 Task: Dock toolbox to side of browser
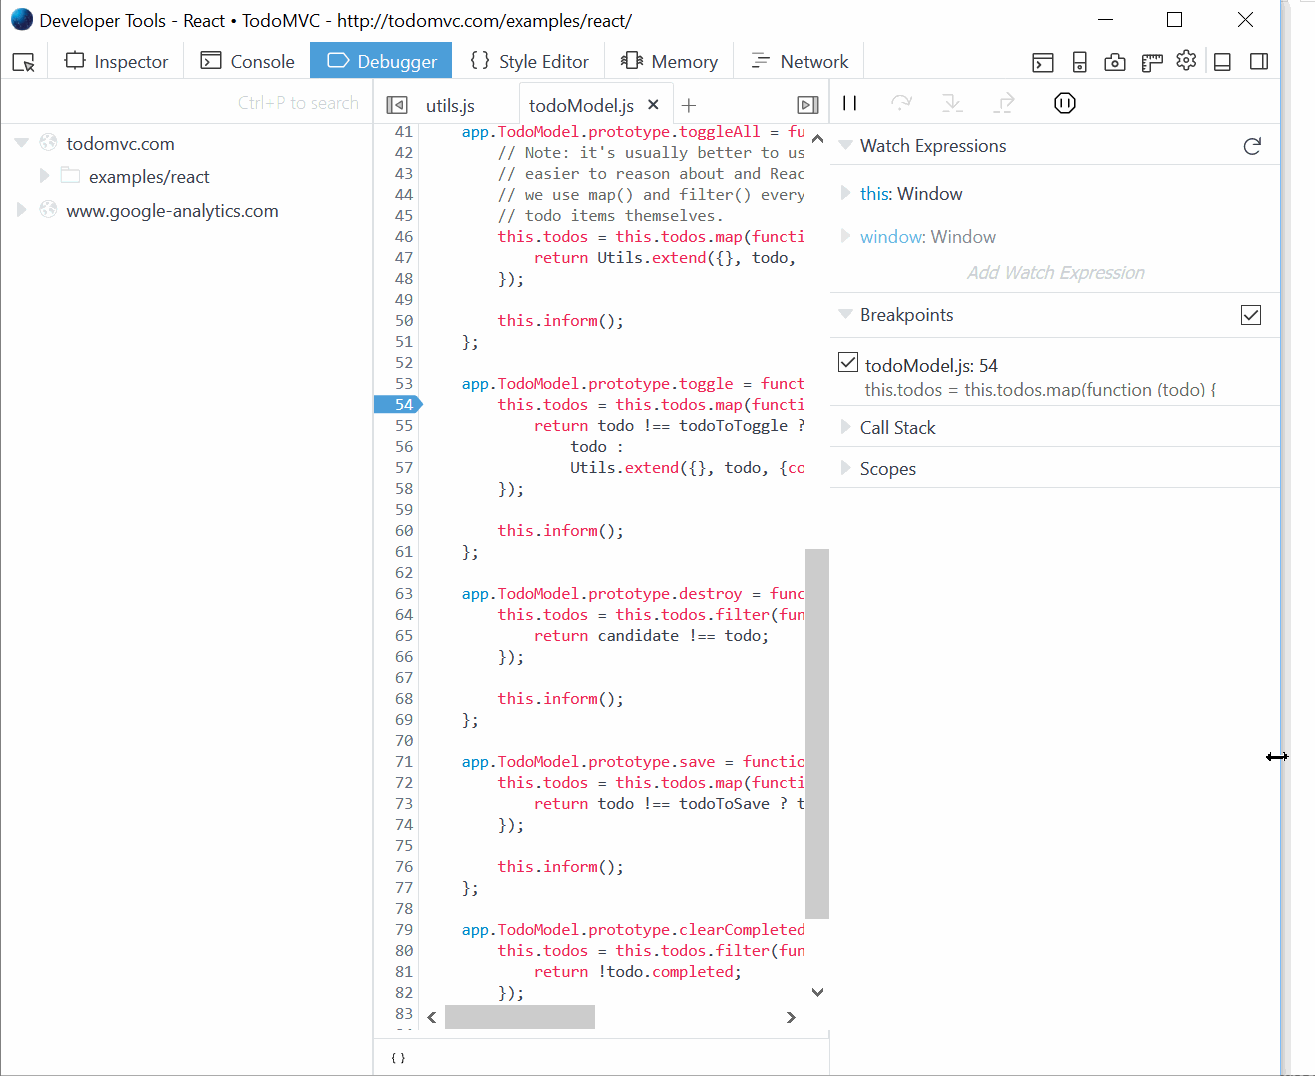[x=1259, y=62]
